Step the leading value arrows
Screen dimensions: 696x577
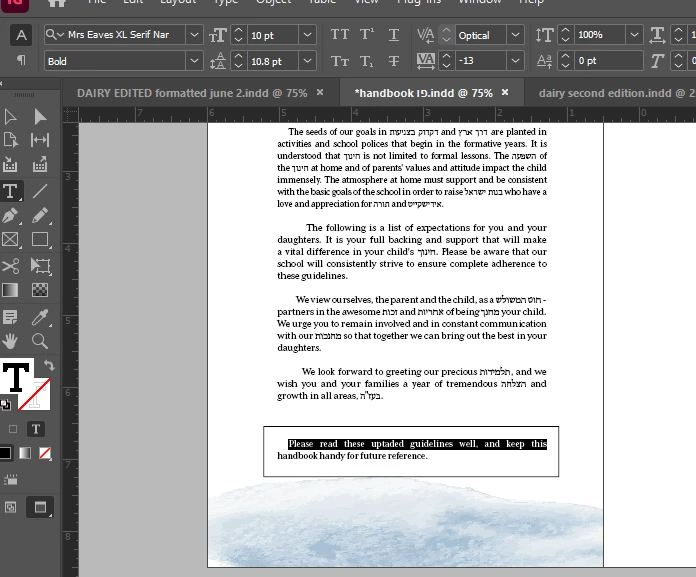point(238,61)
